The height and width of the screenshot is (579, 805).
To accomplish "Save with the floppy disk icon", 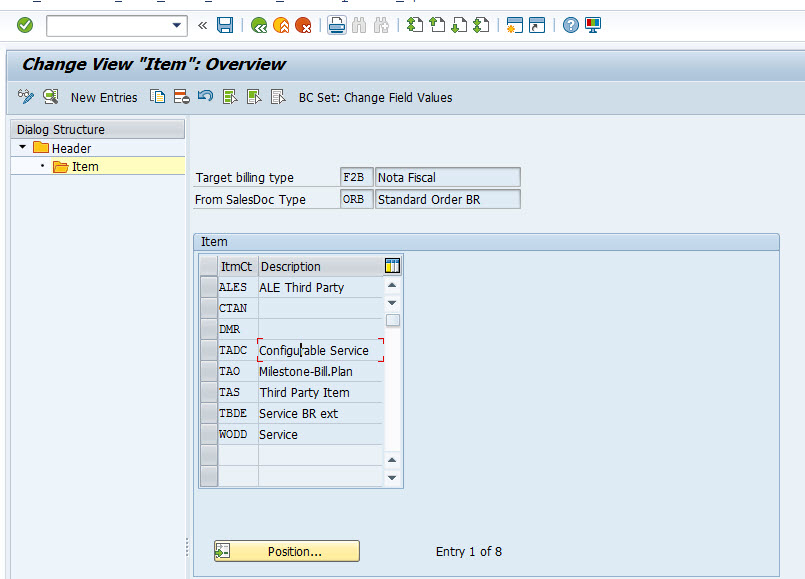I will pos(225,25).
